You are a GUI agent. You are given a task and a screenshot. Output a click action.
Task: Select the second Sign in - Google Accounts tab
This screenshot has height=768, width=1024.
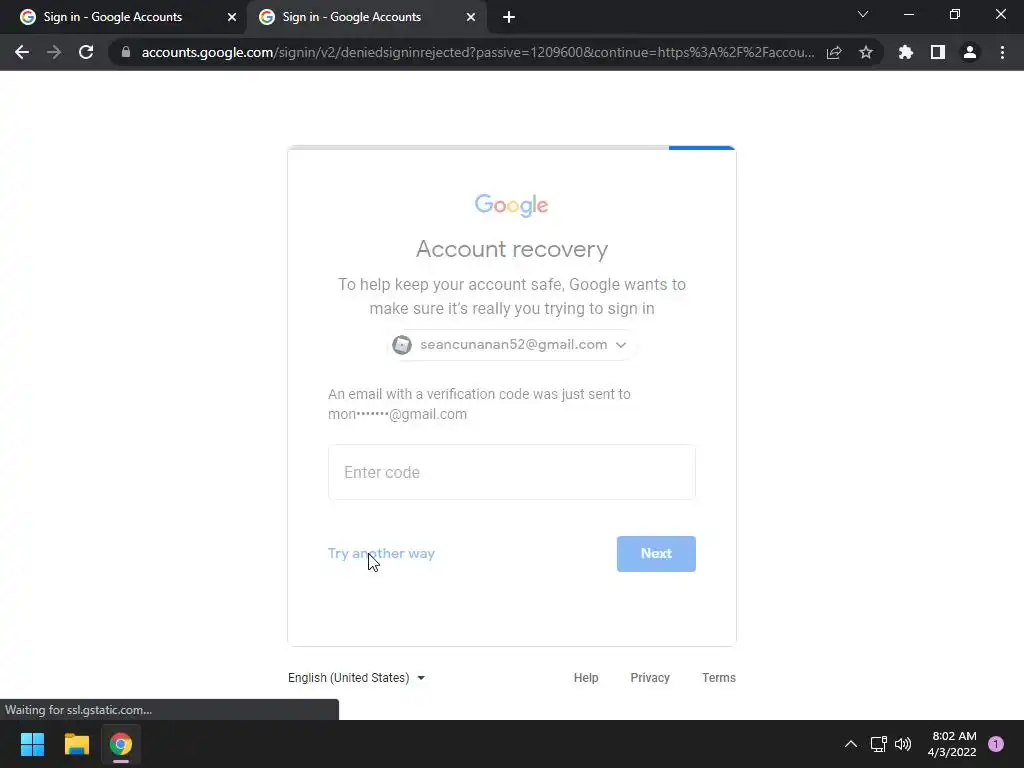pyautogui.click(x=366, y=18)
